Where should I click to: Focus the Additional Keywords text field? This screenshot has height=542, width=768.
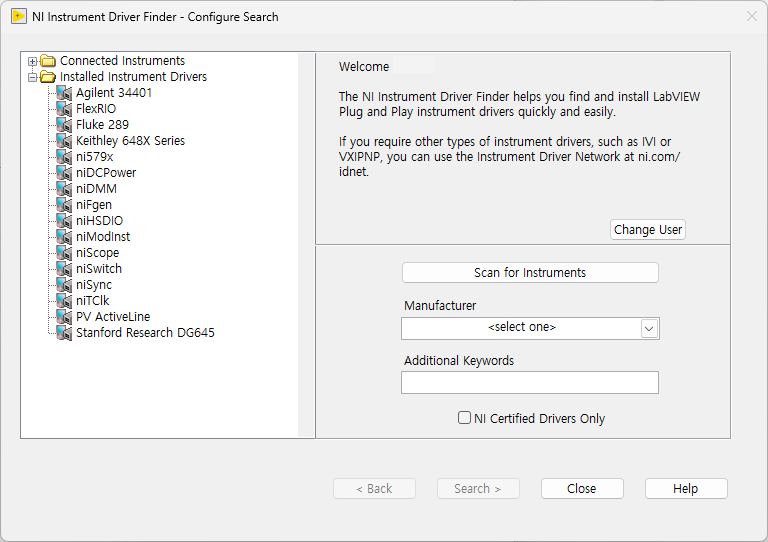click(x=530, y=382)
